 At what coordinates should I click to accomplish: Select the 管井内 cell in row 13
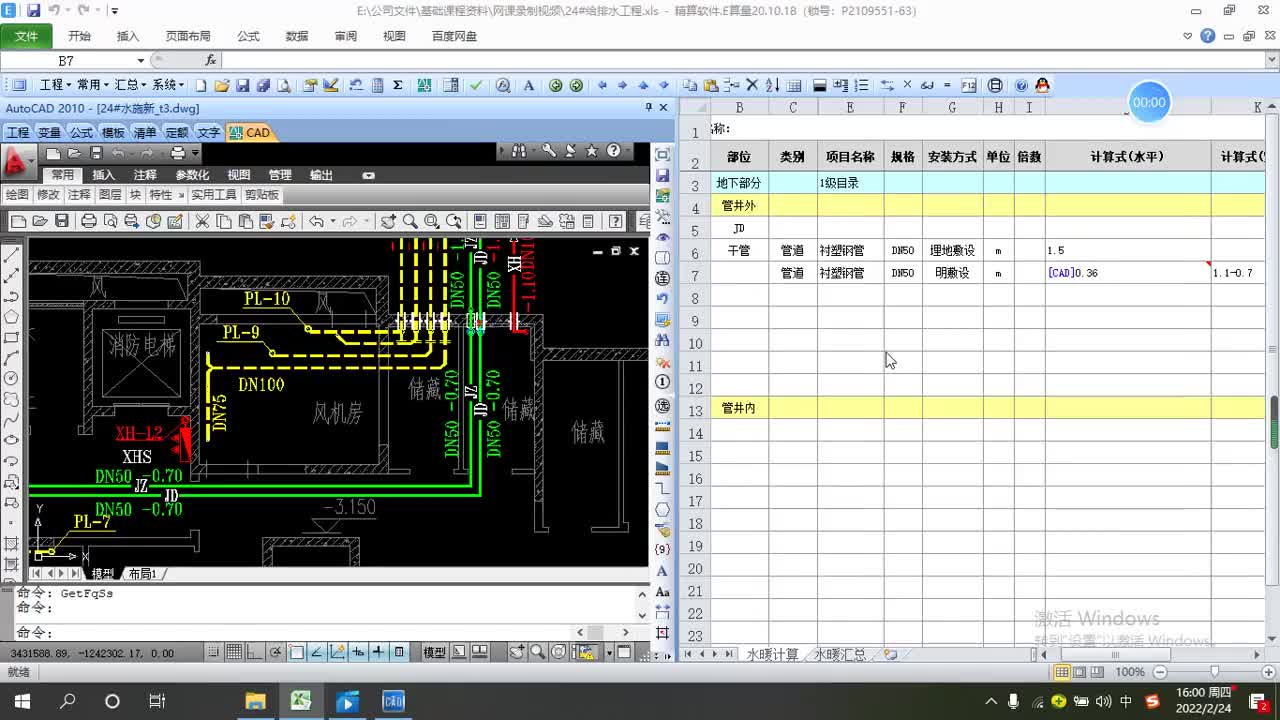739,408
